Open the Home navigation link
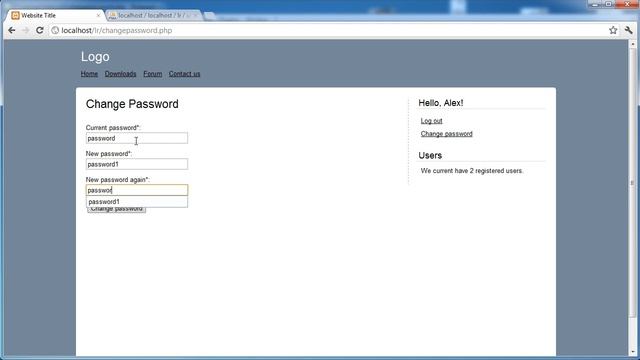This screenshot has width=640, height=360. pyautogui.click(x=89, y=74)
